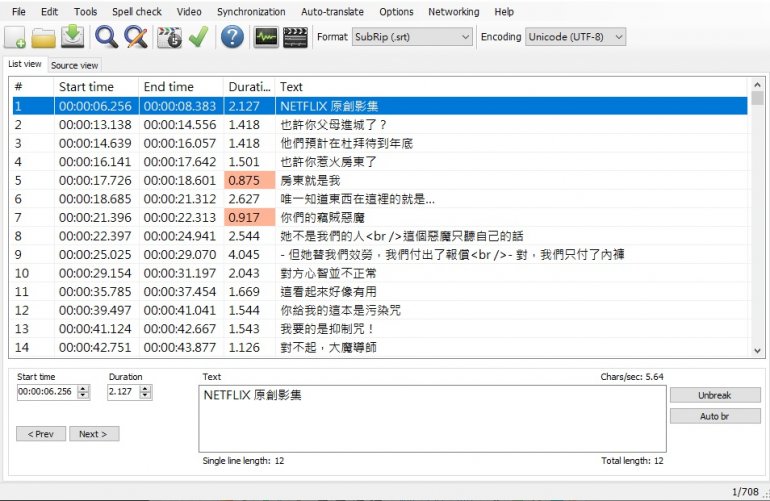Open the Networking menu
770x501 pixels.
[x=454, y=12]
